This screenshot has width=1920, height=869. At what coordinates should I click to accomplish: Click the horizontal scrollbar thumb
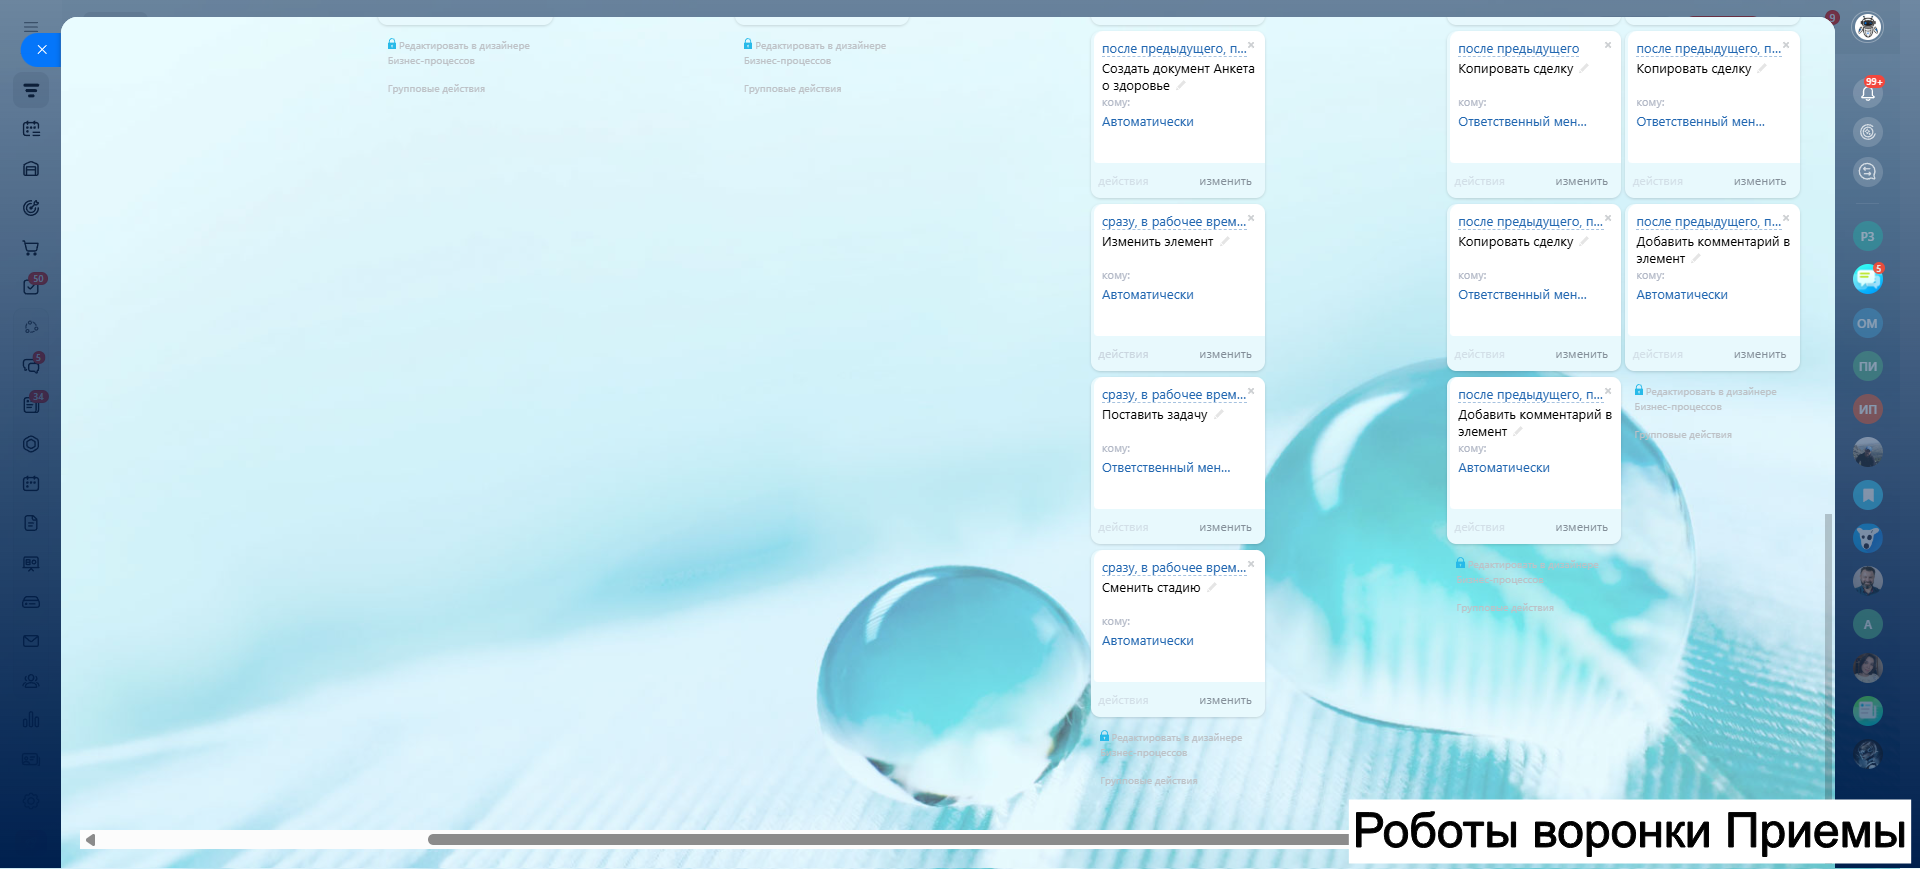pyautogui.click(x=888, y=840)
